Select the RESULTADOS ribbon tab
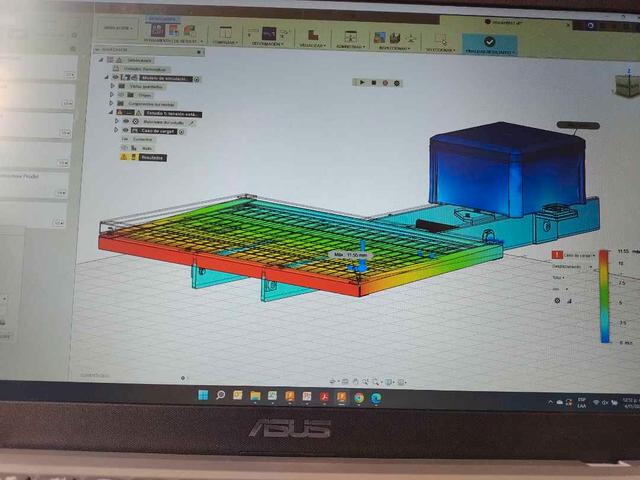 pyautogui.click(x=162, y=19)
